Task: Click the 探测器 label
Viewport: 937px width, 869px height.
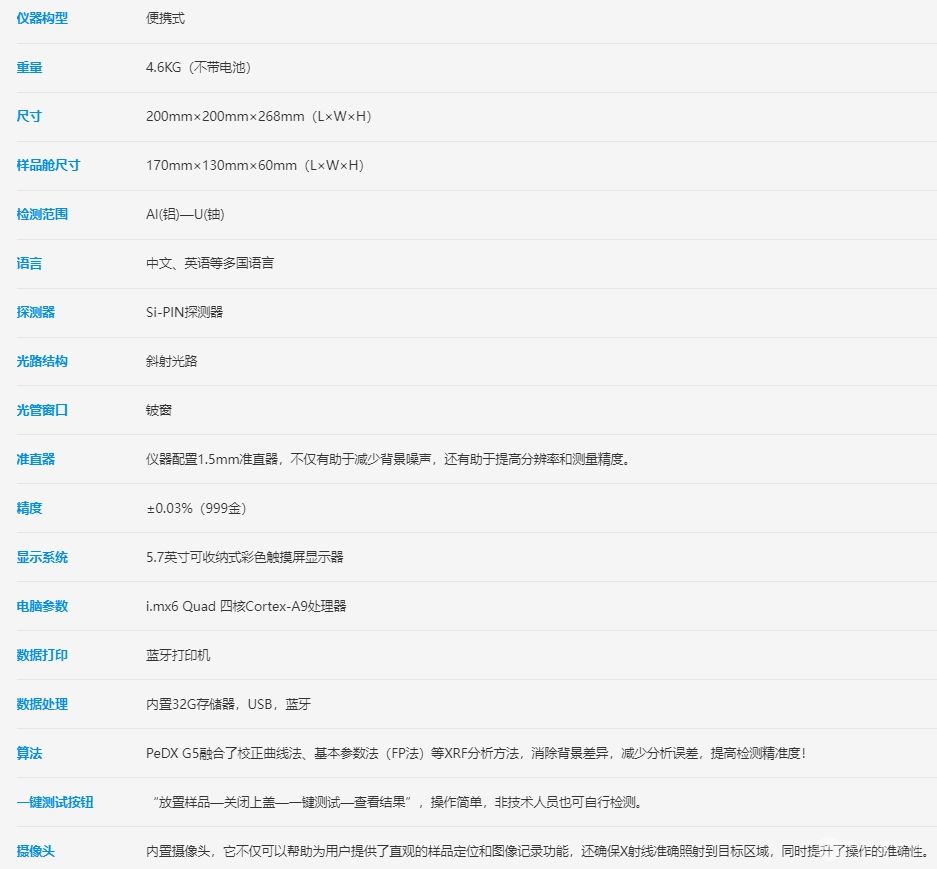Action: pyautogui.click(x=36, y=313)
